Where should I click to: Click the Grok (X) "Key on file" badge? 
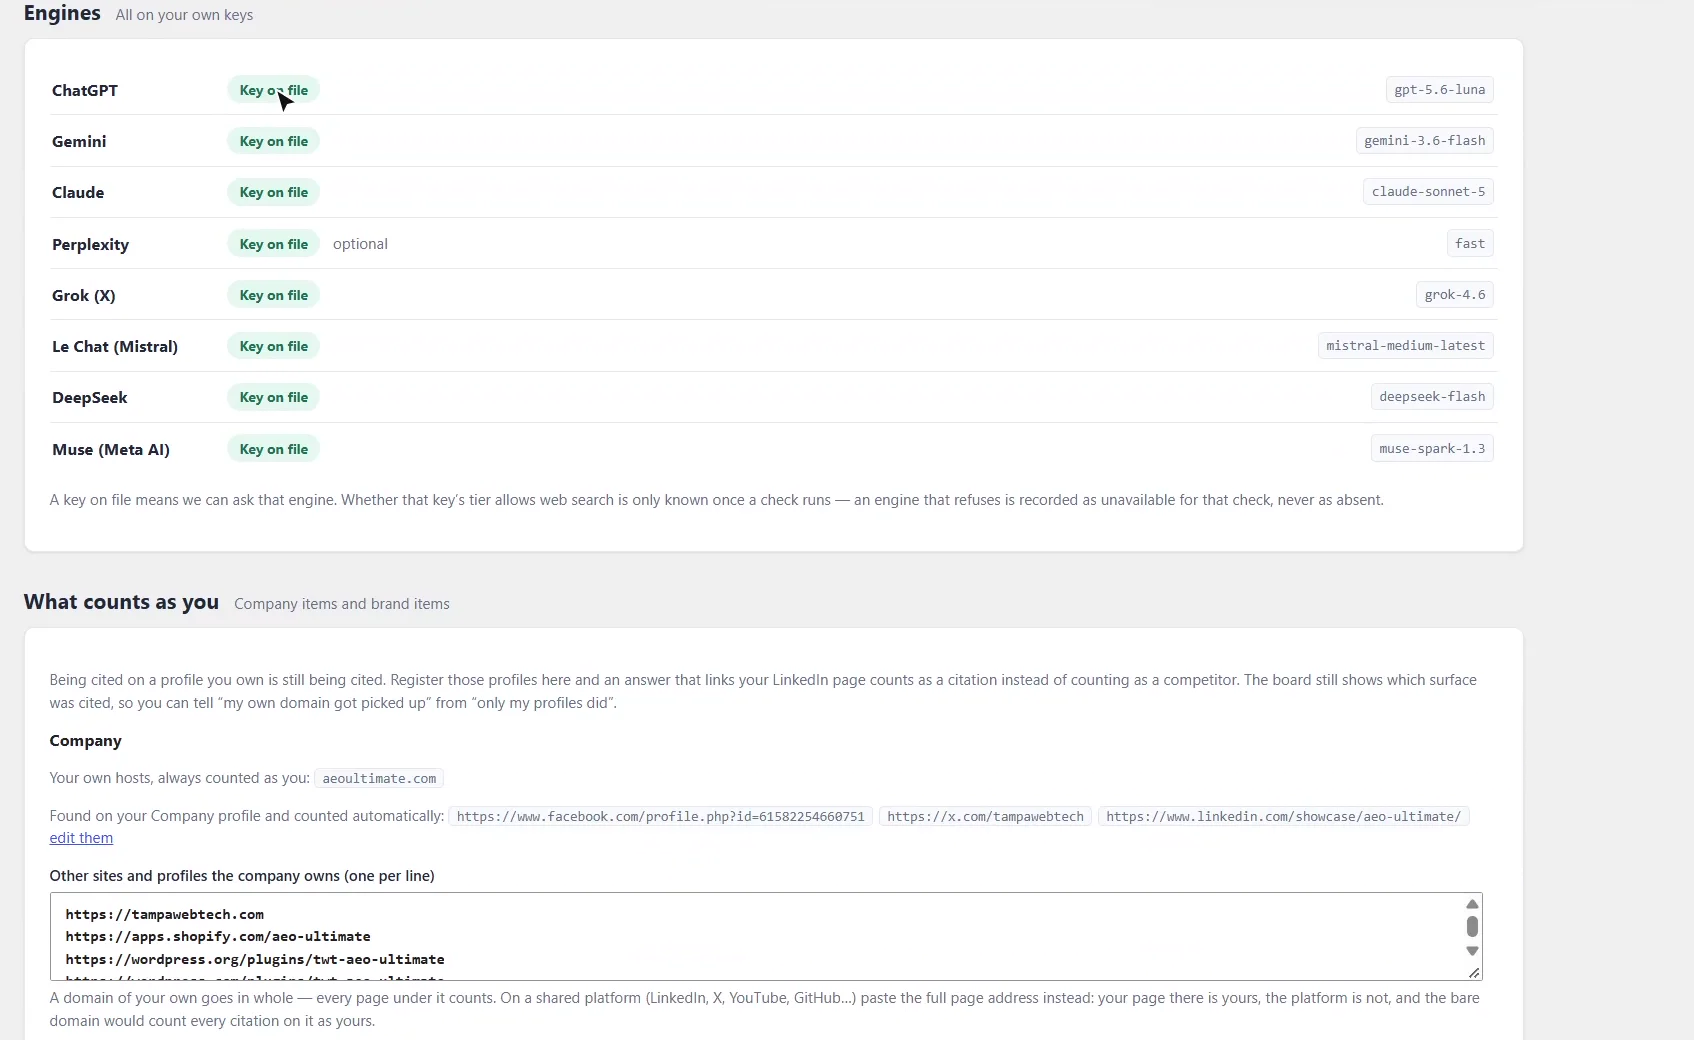[273, 295]
